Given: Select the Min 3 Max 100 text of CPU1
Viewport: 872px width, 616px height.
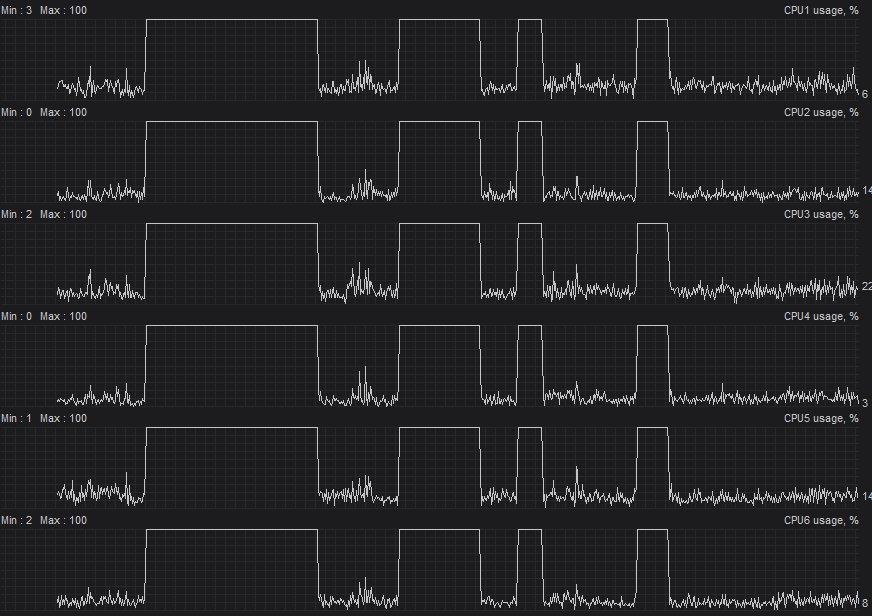Looking at the screenshot, I should (44, 10).
